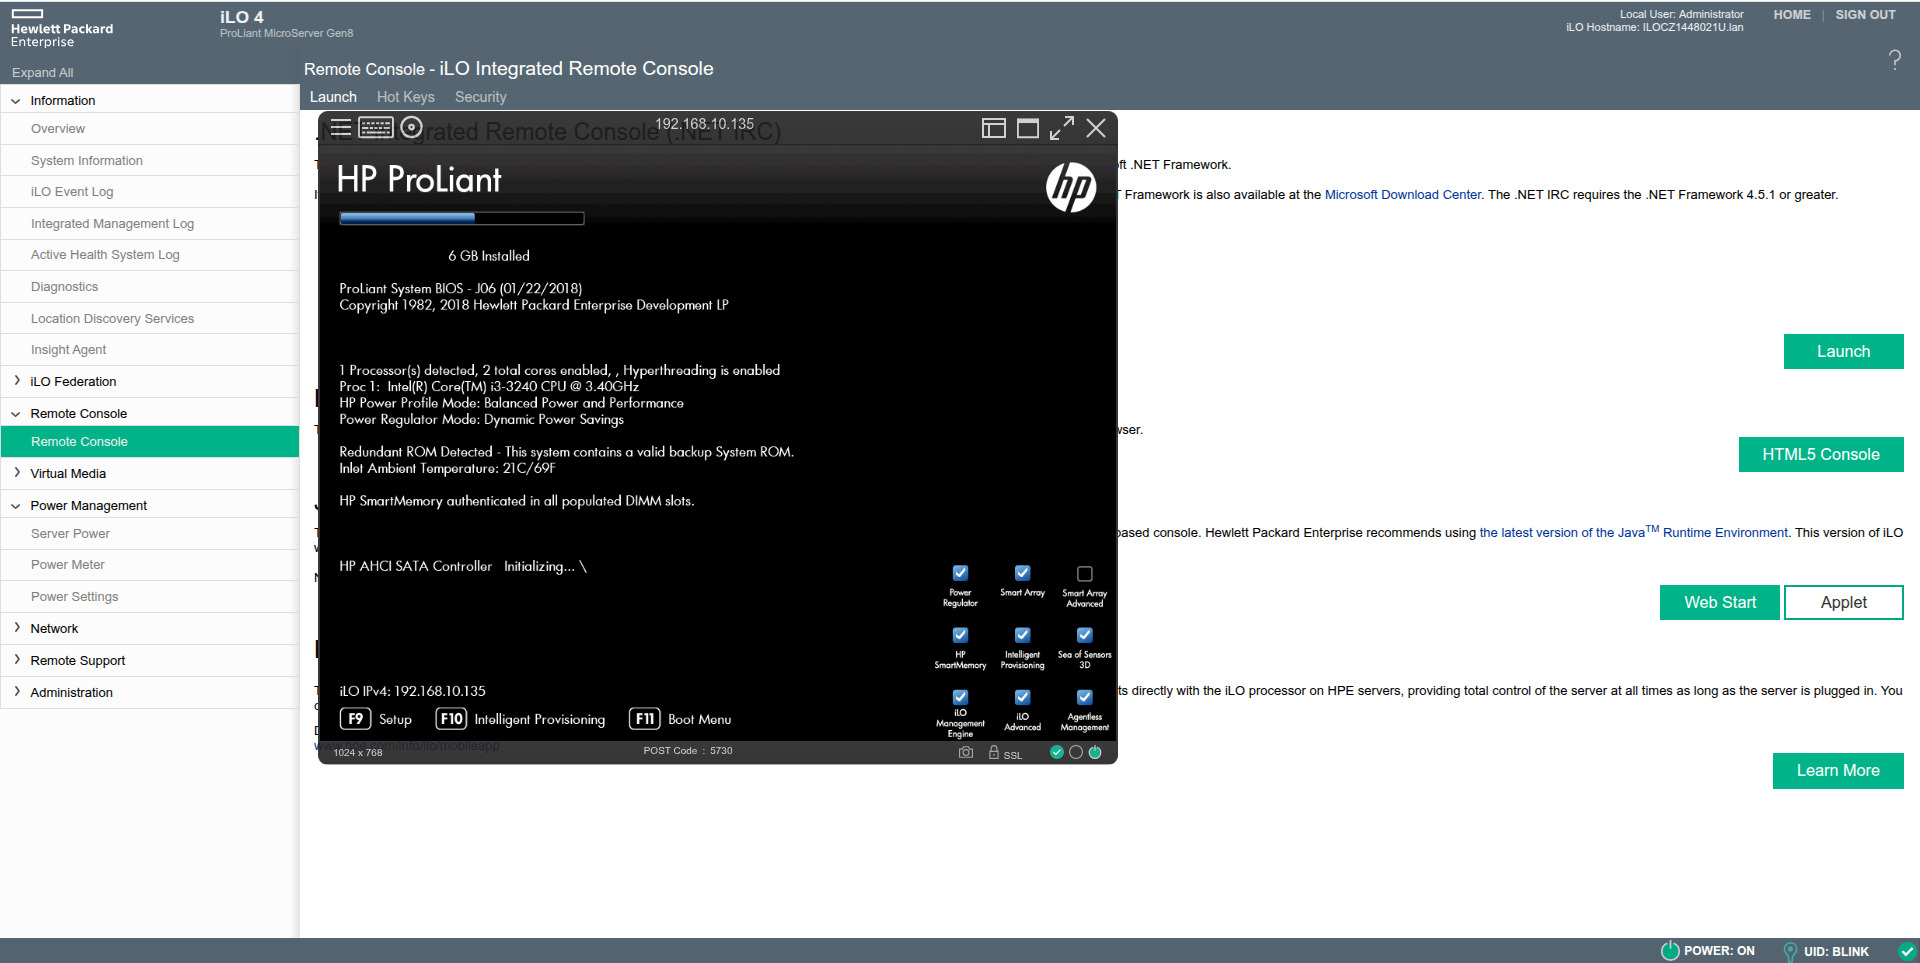Click the virtual media disc icon
Viewport: 1920px width, 963px height.
coord(411,127)
